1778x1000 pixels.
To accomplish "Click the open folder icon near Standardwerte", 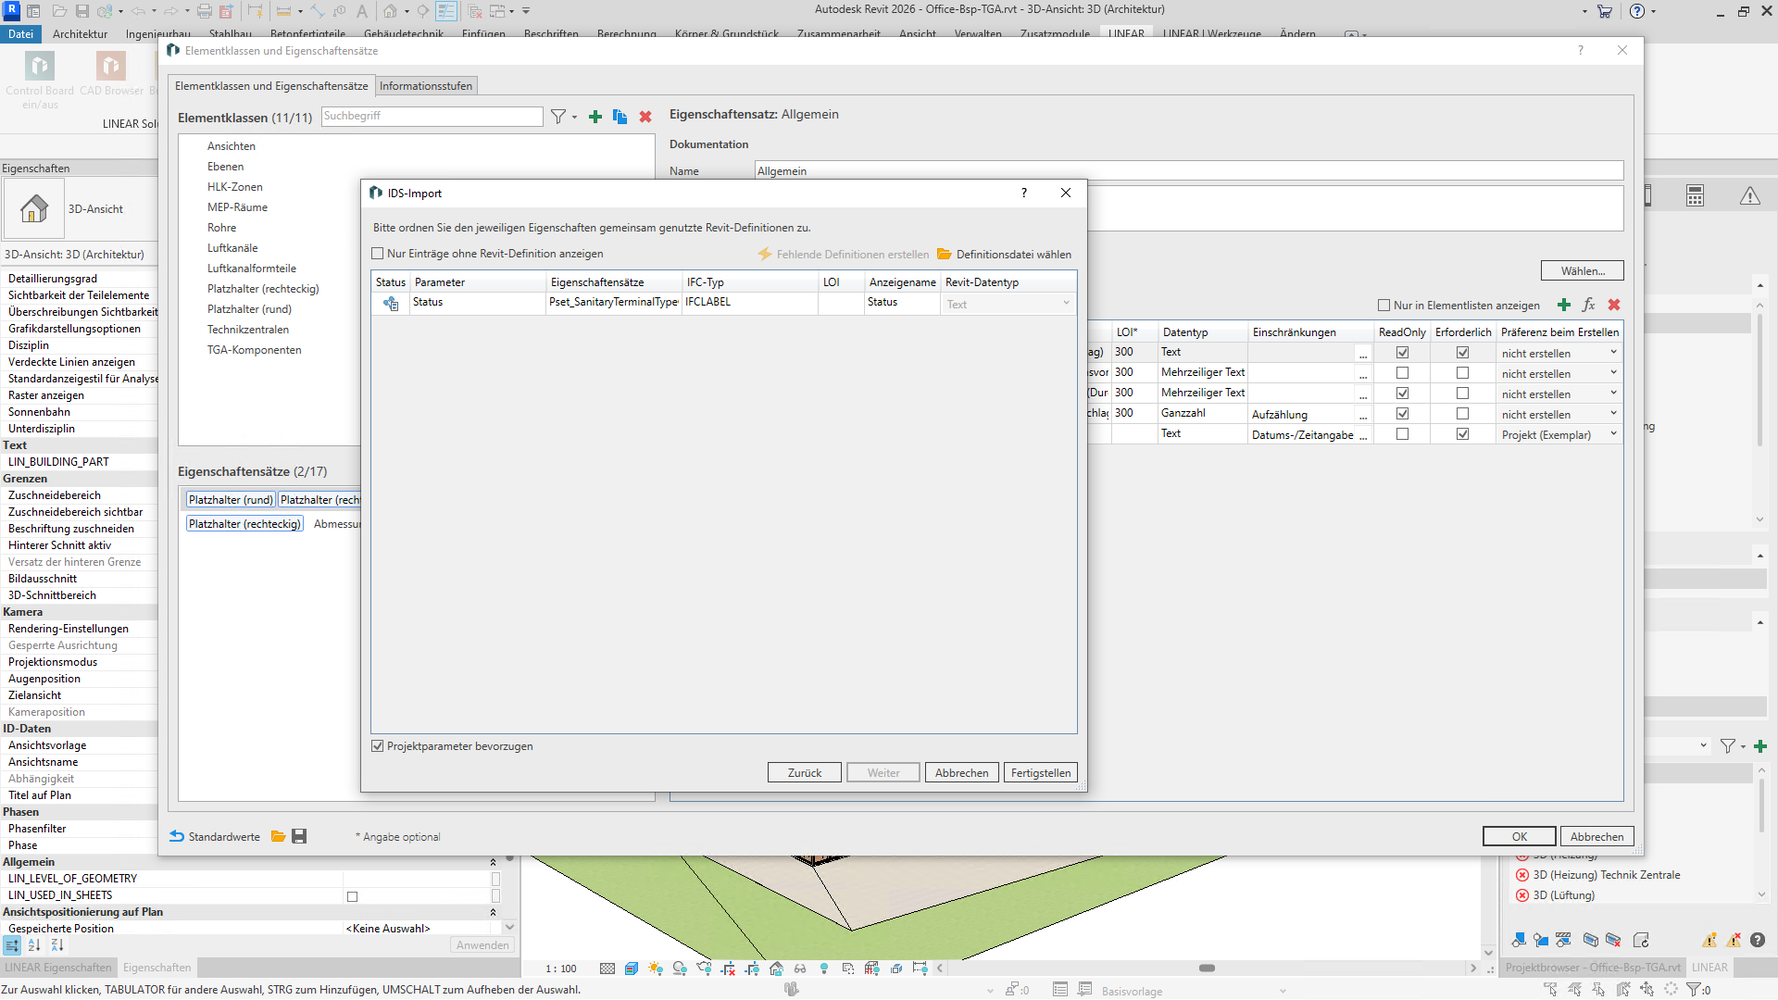I will tap(278, 836).
